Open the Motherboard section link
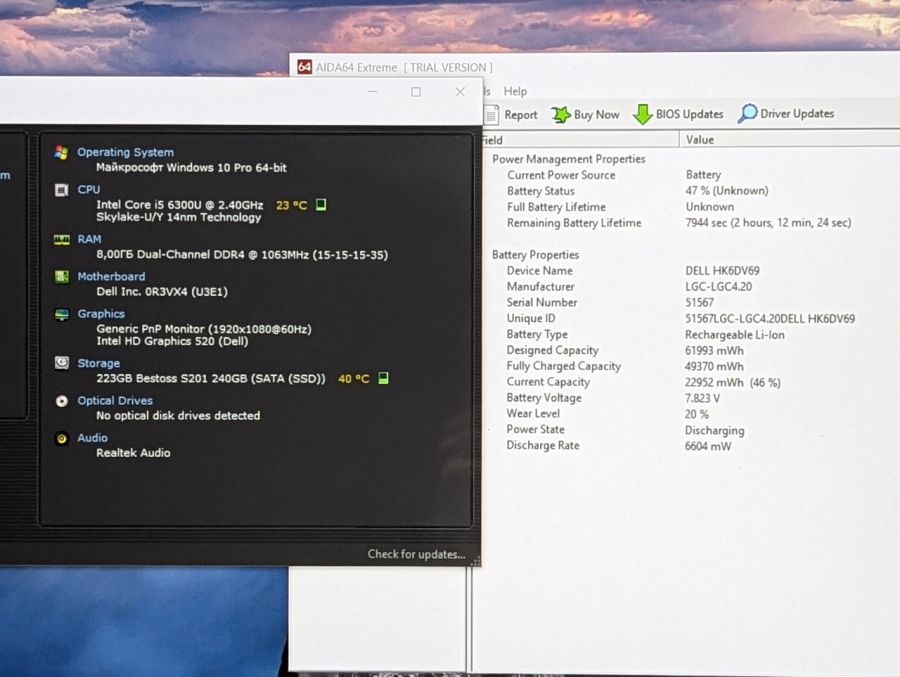This screenshot has width=900, height=677. [111, 276]
